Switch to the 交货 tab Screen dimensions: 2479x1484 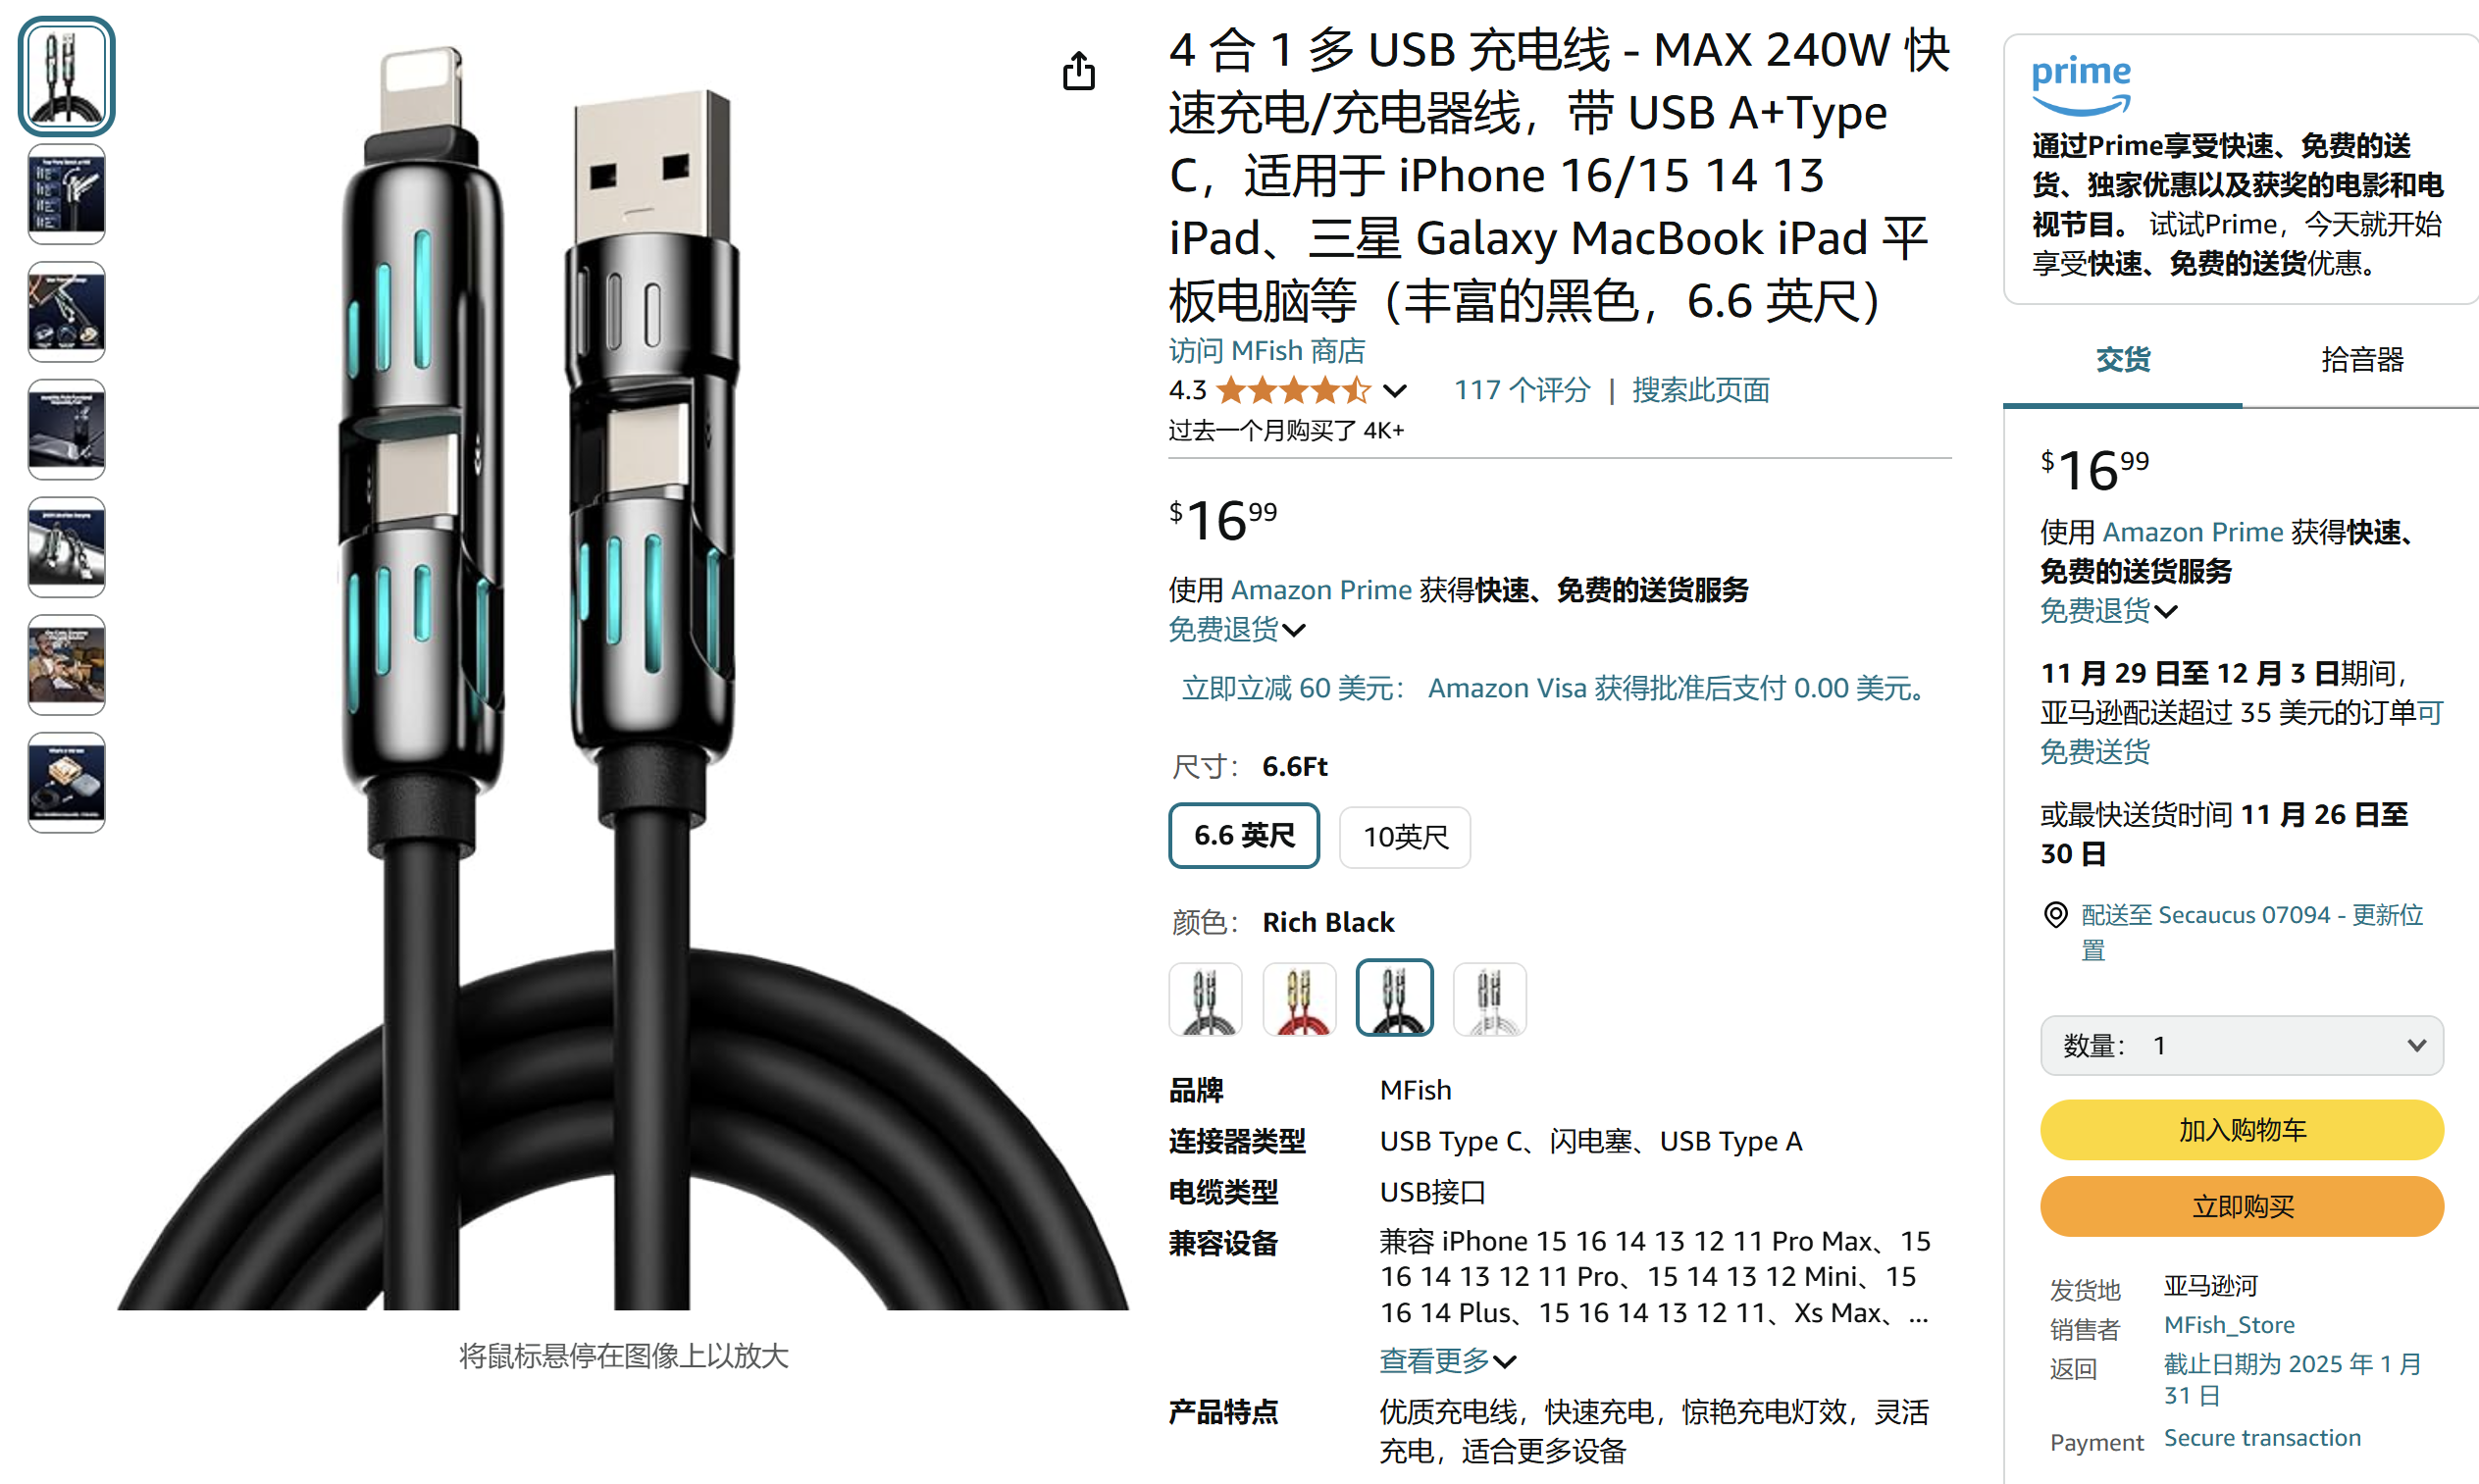pos(2122,360)
